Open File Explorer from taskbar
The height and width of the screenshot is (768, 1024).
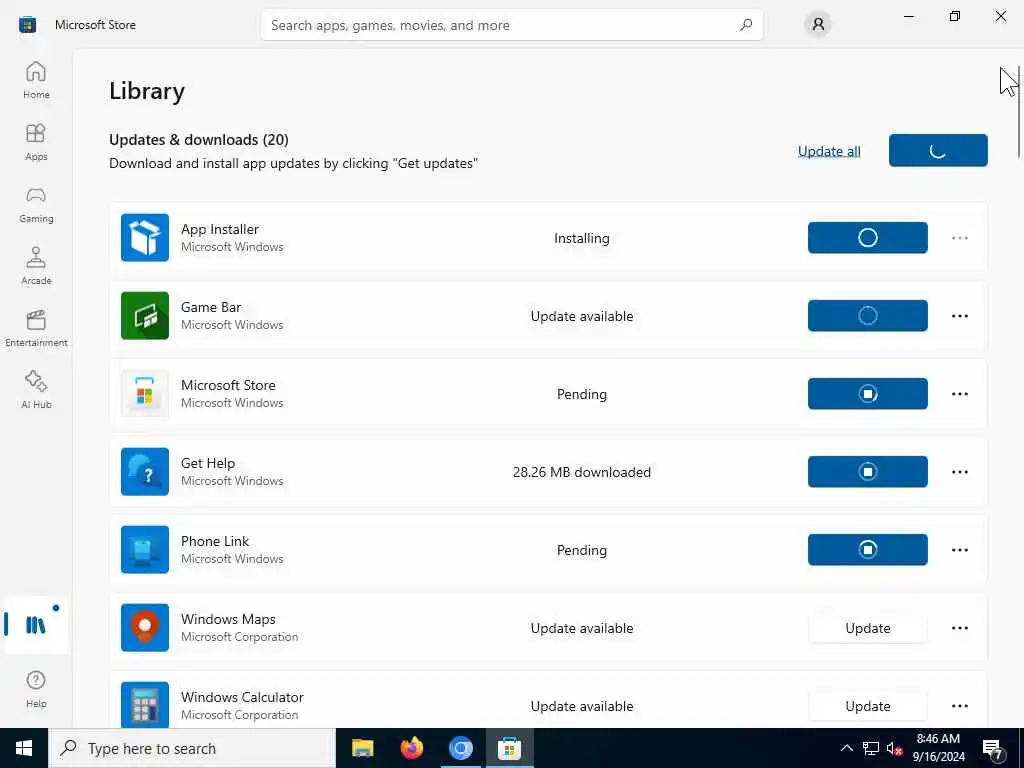click(362, 748)
